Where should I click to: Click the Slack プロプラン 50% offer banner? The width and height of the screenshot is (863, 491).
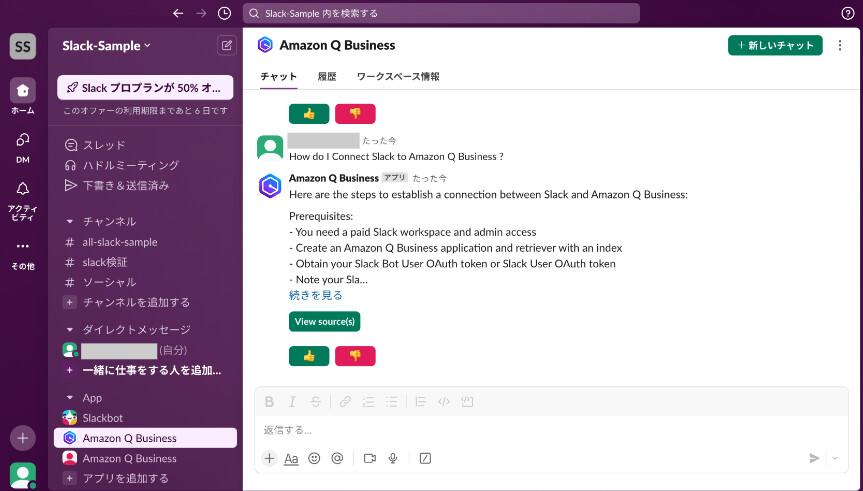pyautogui.click(x=145, y=88)
